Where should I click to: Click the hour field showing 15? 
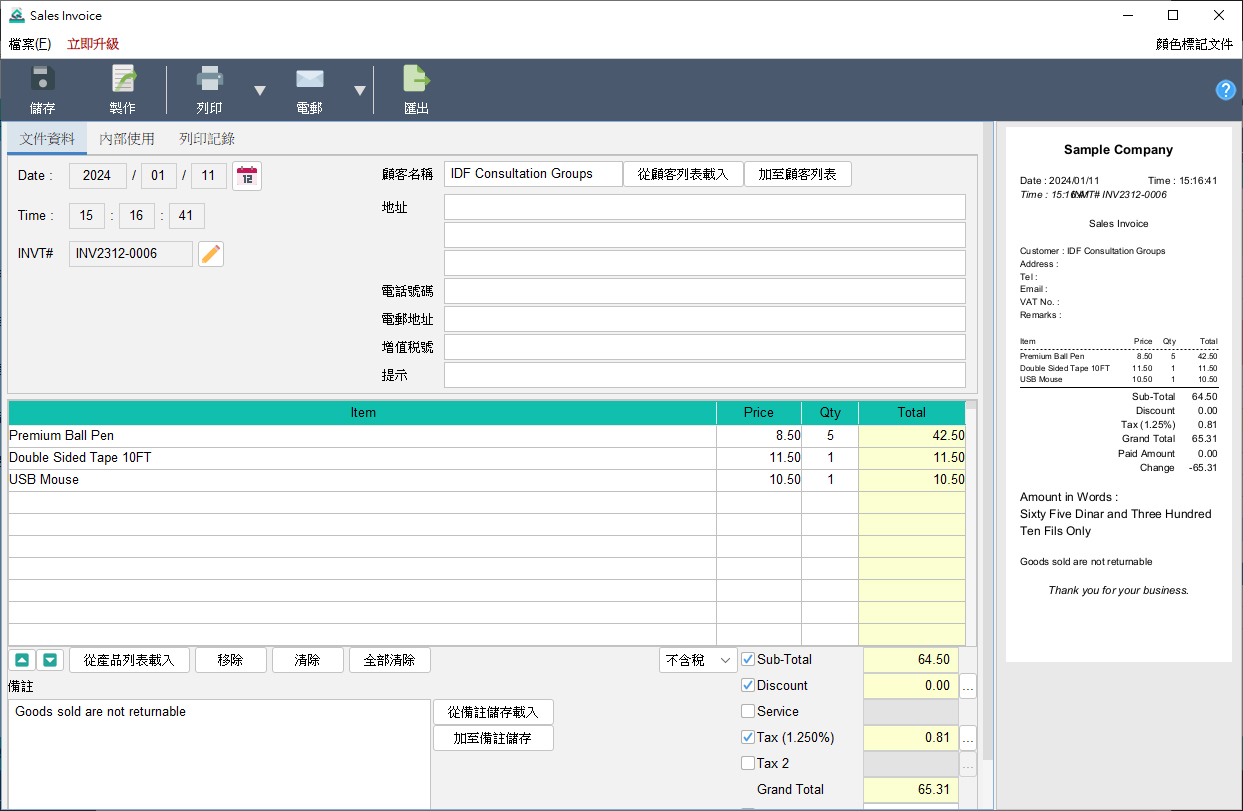[86, 215]
